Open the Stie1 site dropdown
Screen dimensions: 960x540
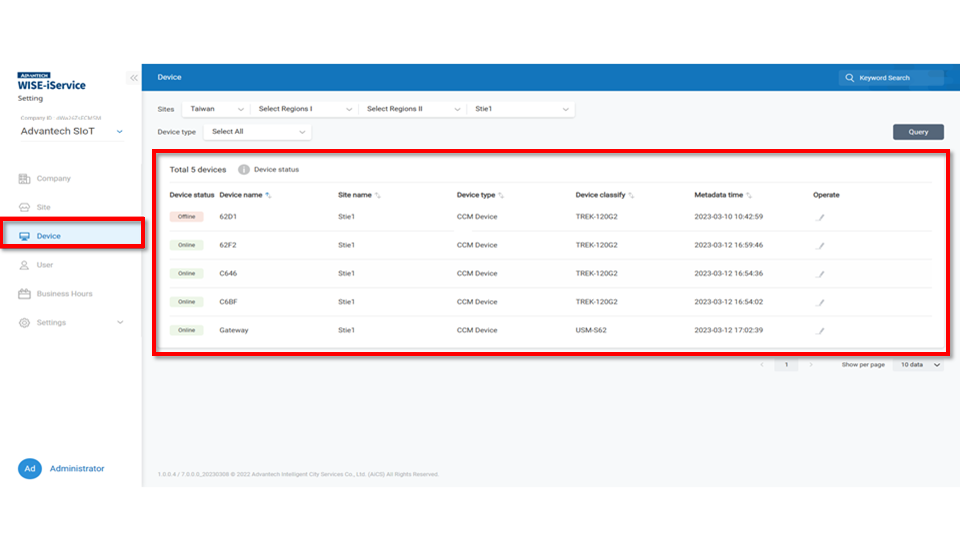click(521, 109)
